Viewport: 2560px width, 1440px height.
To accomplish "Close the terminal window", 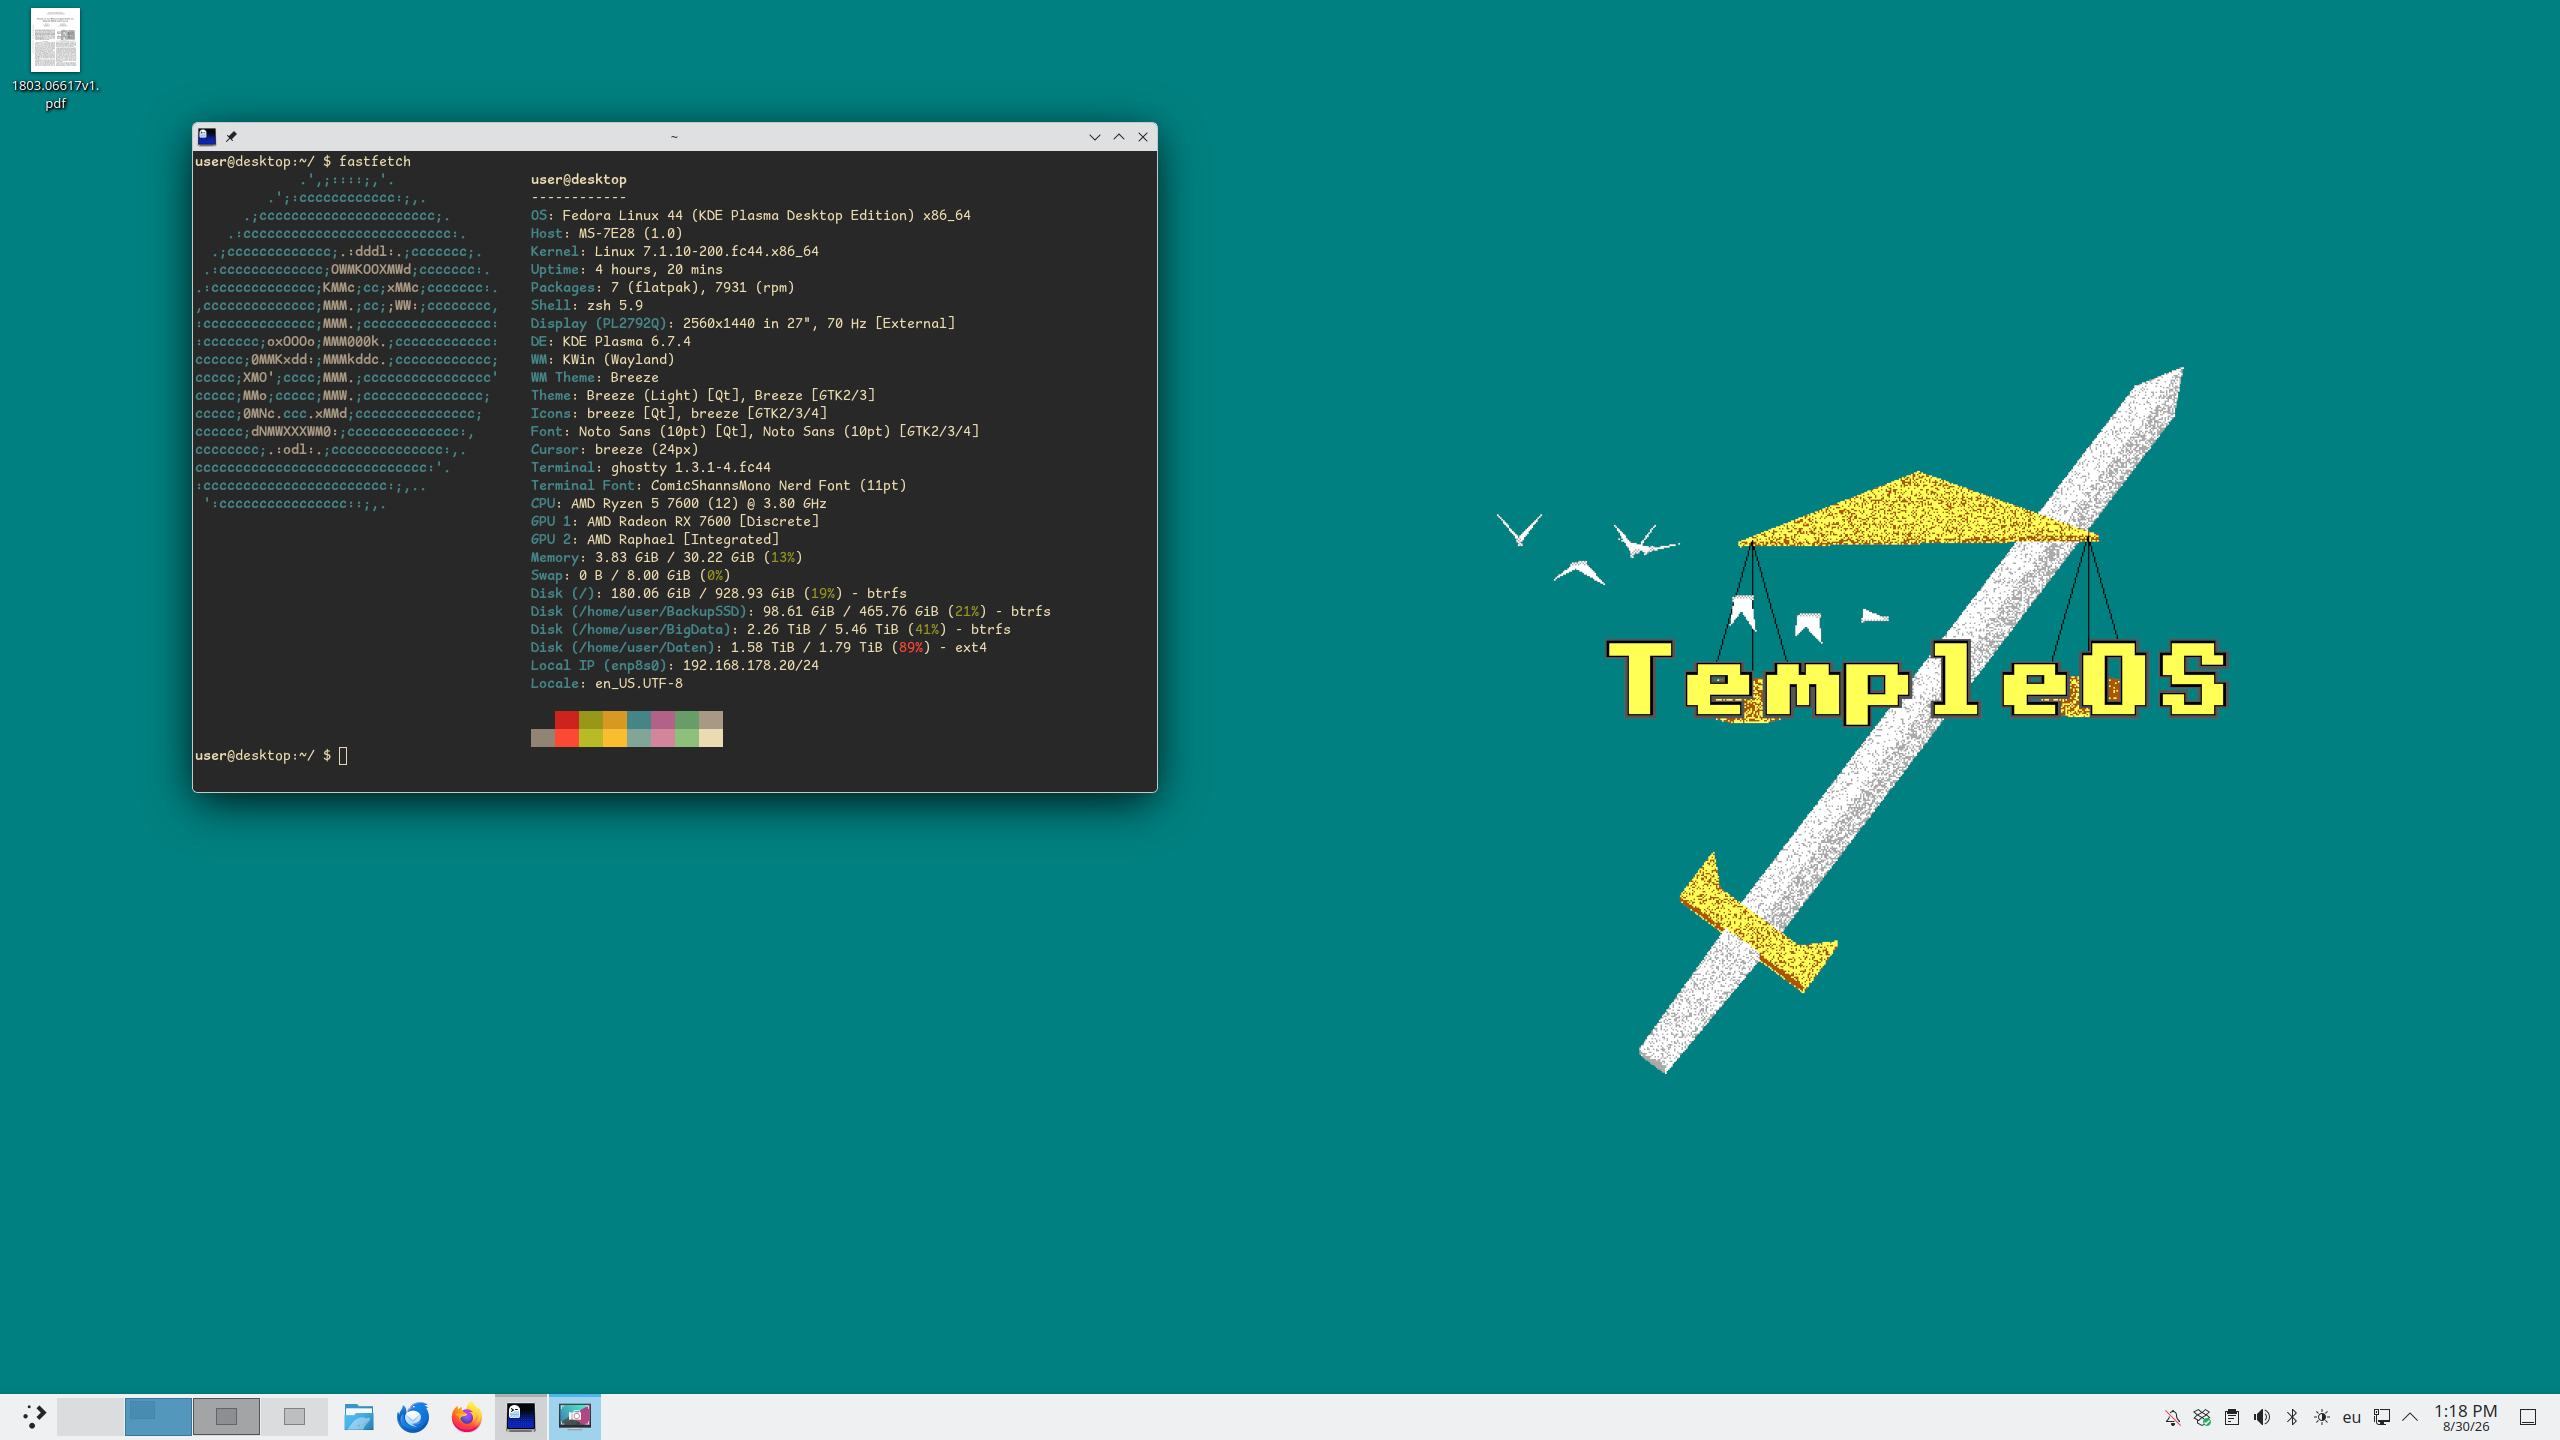I will [1143, 137].
